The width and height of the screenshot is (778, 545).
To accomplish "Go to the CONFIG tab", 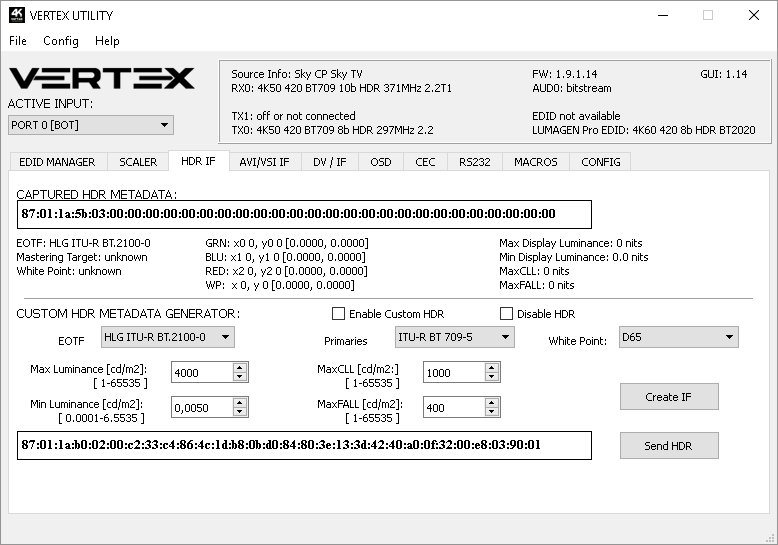I will point(600,162).
